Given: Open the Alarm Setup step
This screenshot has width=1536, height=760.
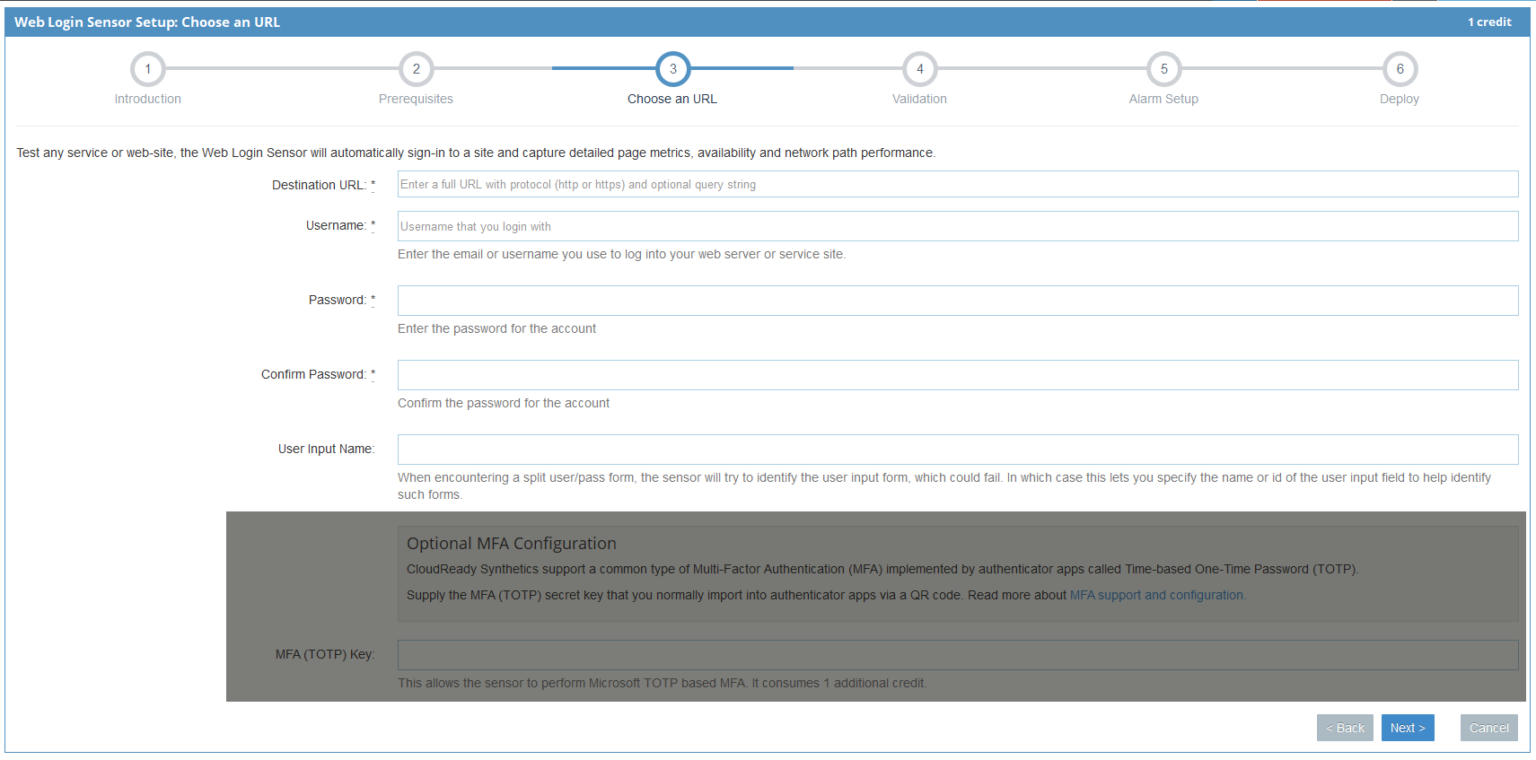Looking at the screenshot, I should [1163, 69].
